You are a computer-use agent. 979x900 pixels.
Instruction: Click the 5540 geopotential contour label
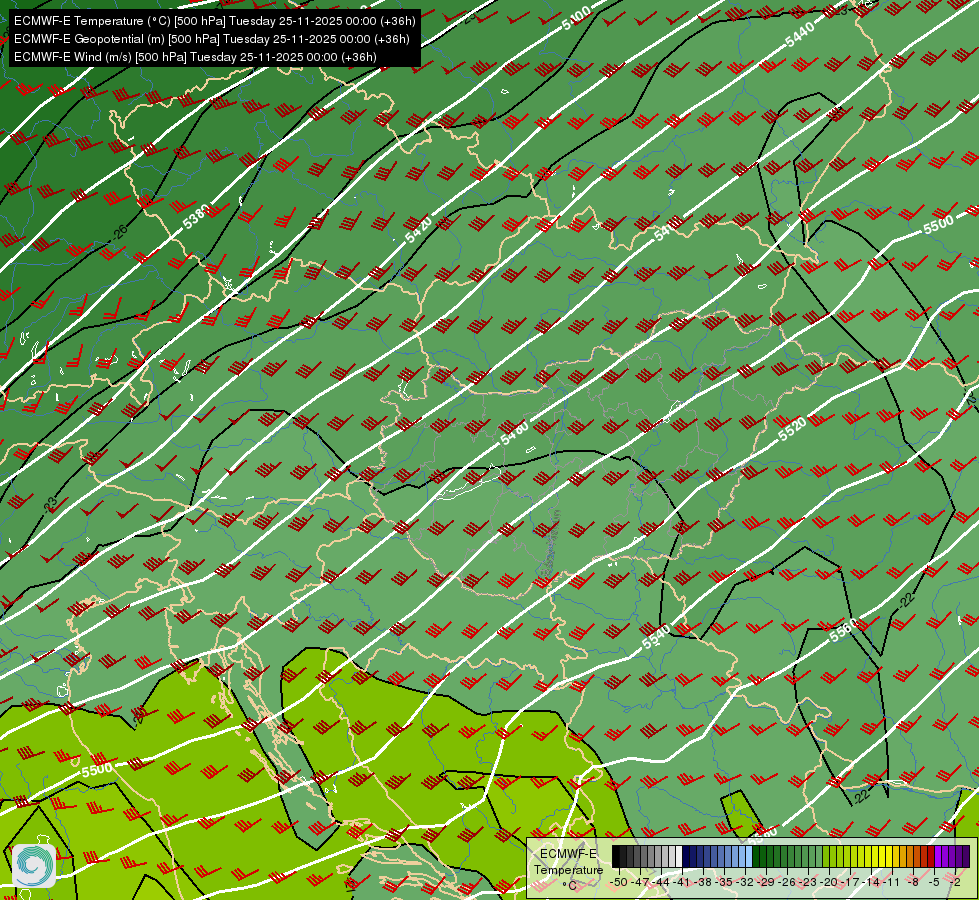pyautogui.click(x=656, y=636)
